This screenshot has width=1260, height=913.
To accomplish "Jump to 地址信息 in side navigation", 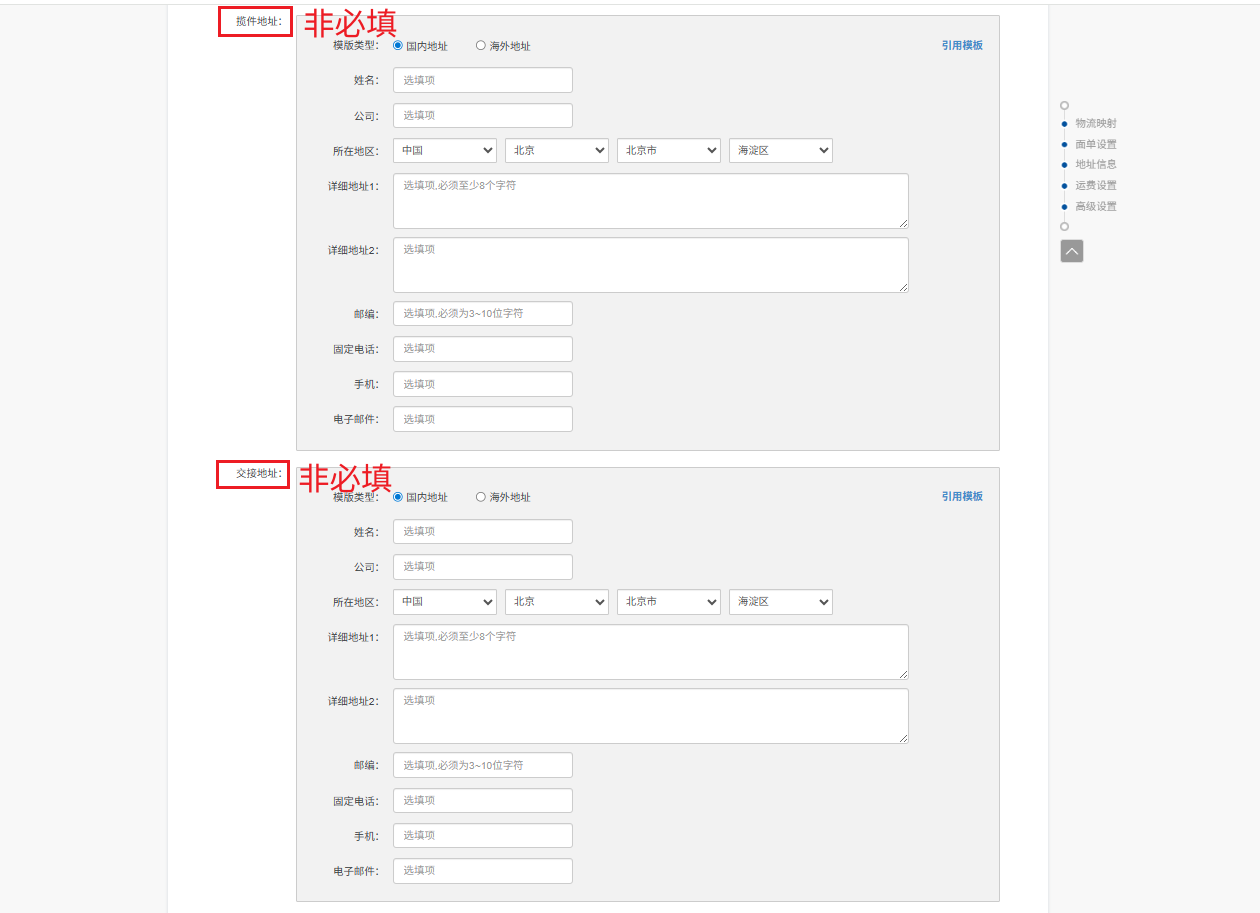I will point(1096,164).
